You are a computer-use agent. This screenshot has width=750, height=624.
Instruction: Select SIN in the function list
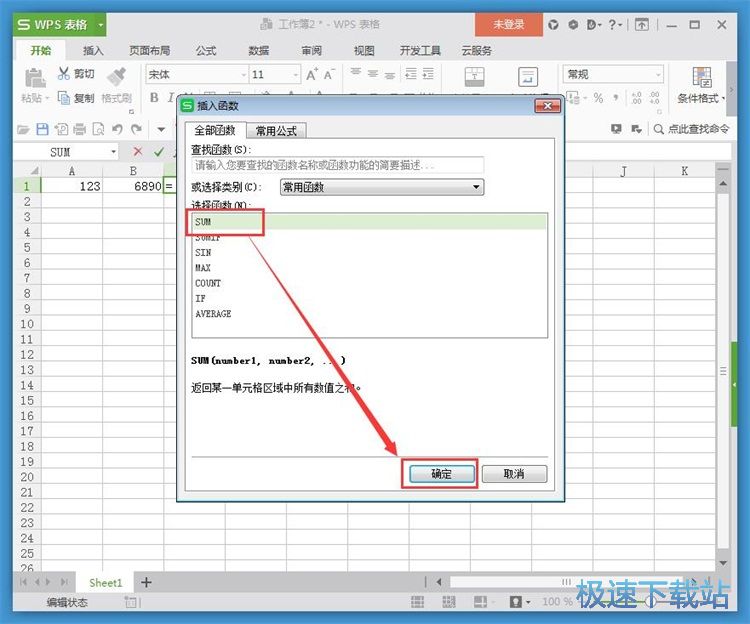369,252
